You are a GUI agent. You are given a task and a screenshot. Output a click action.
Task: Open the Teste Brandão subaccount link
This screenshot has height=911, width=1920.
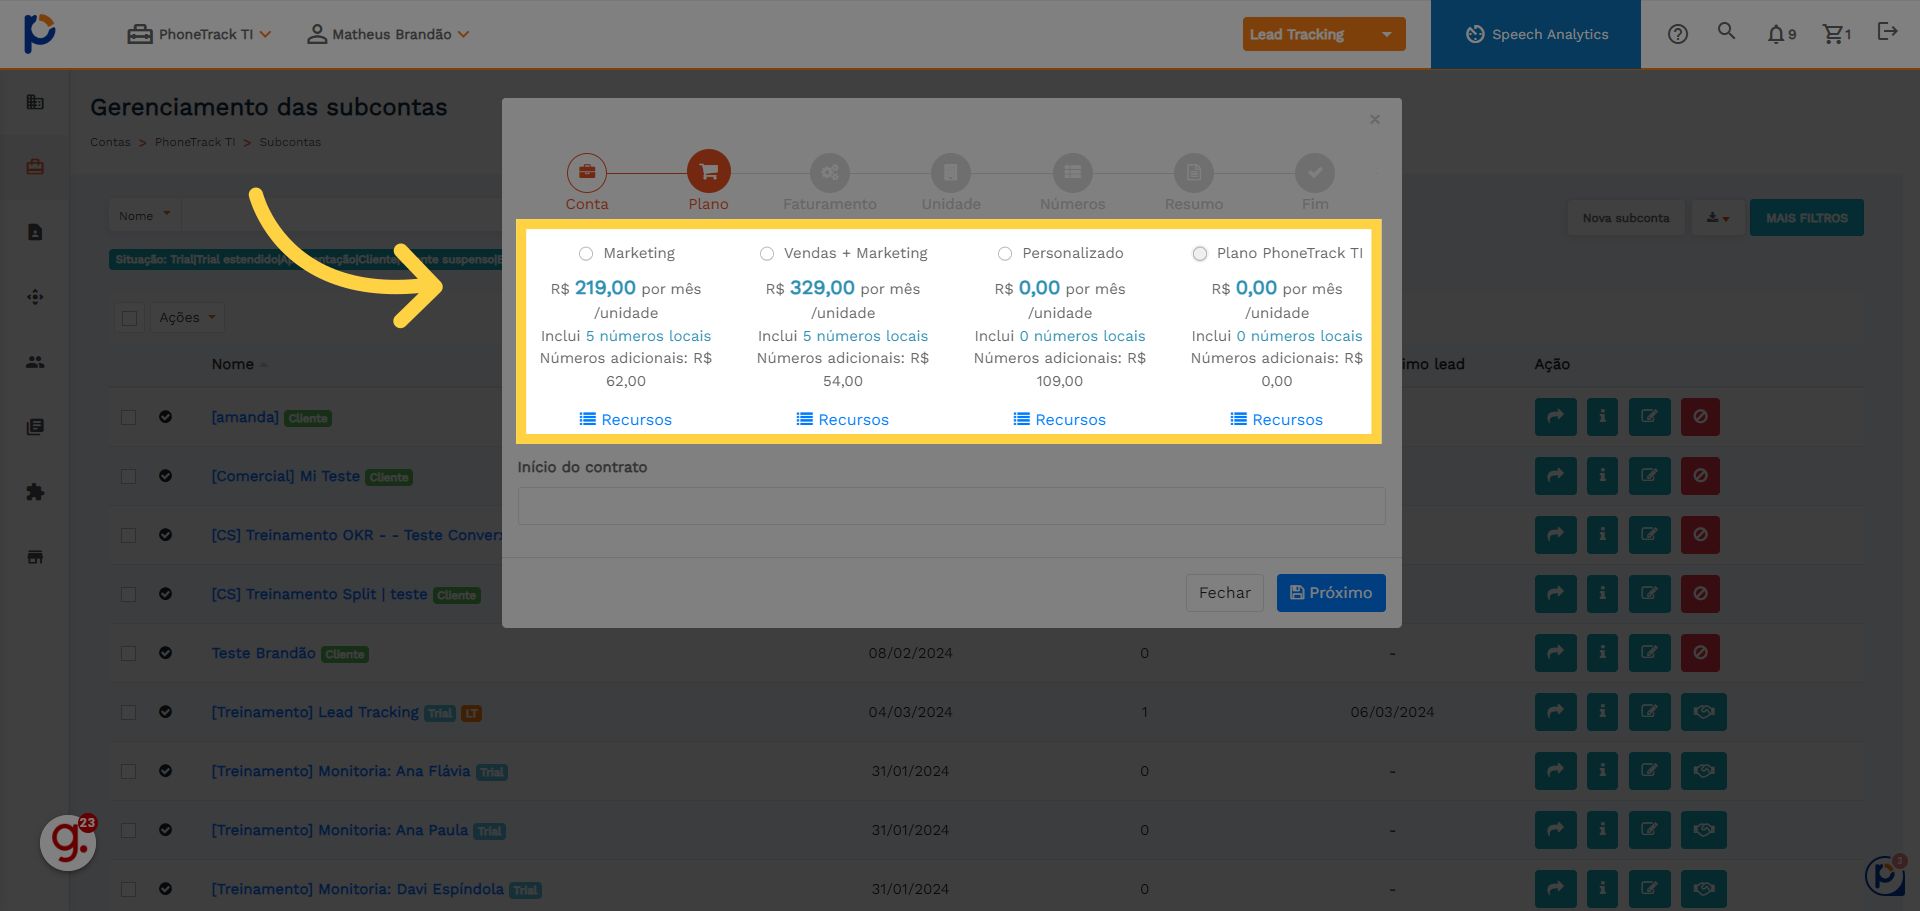pos(263,653)
